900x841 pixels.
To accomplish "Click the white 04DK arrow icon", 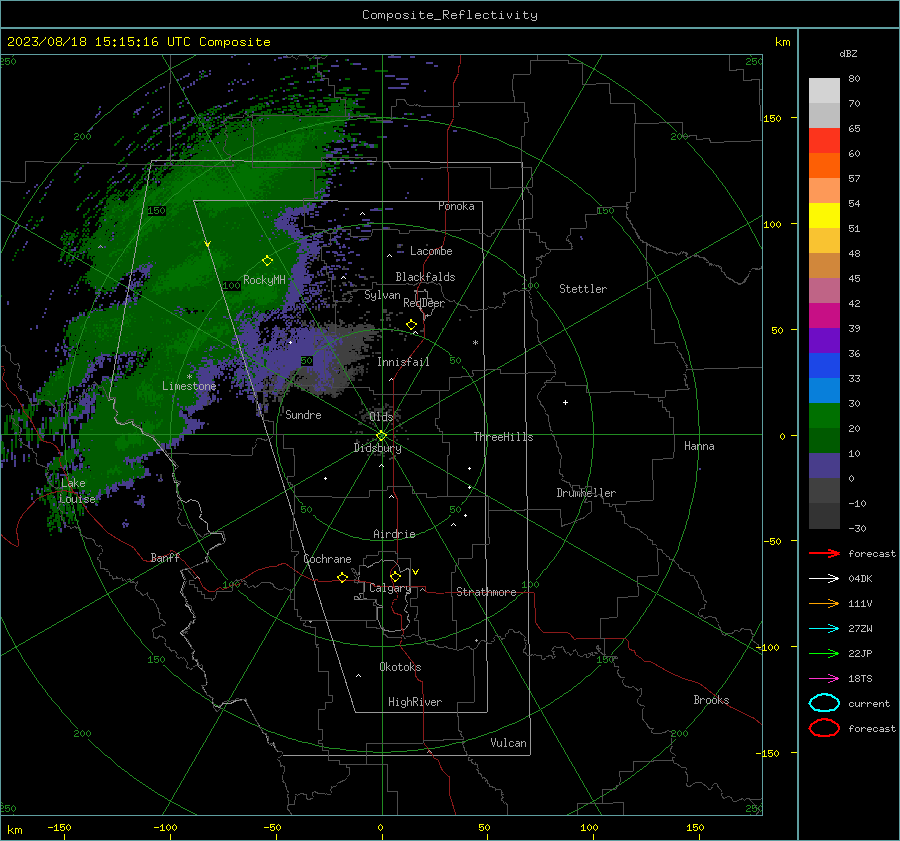I will tap(824, 578).
